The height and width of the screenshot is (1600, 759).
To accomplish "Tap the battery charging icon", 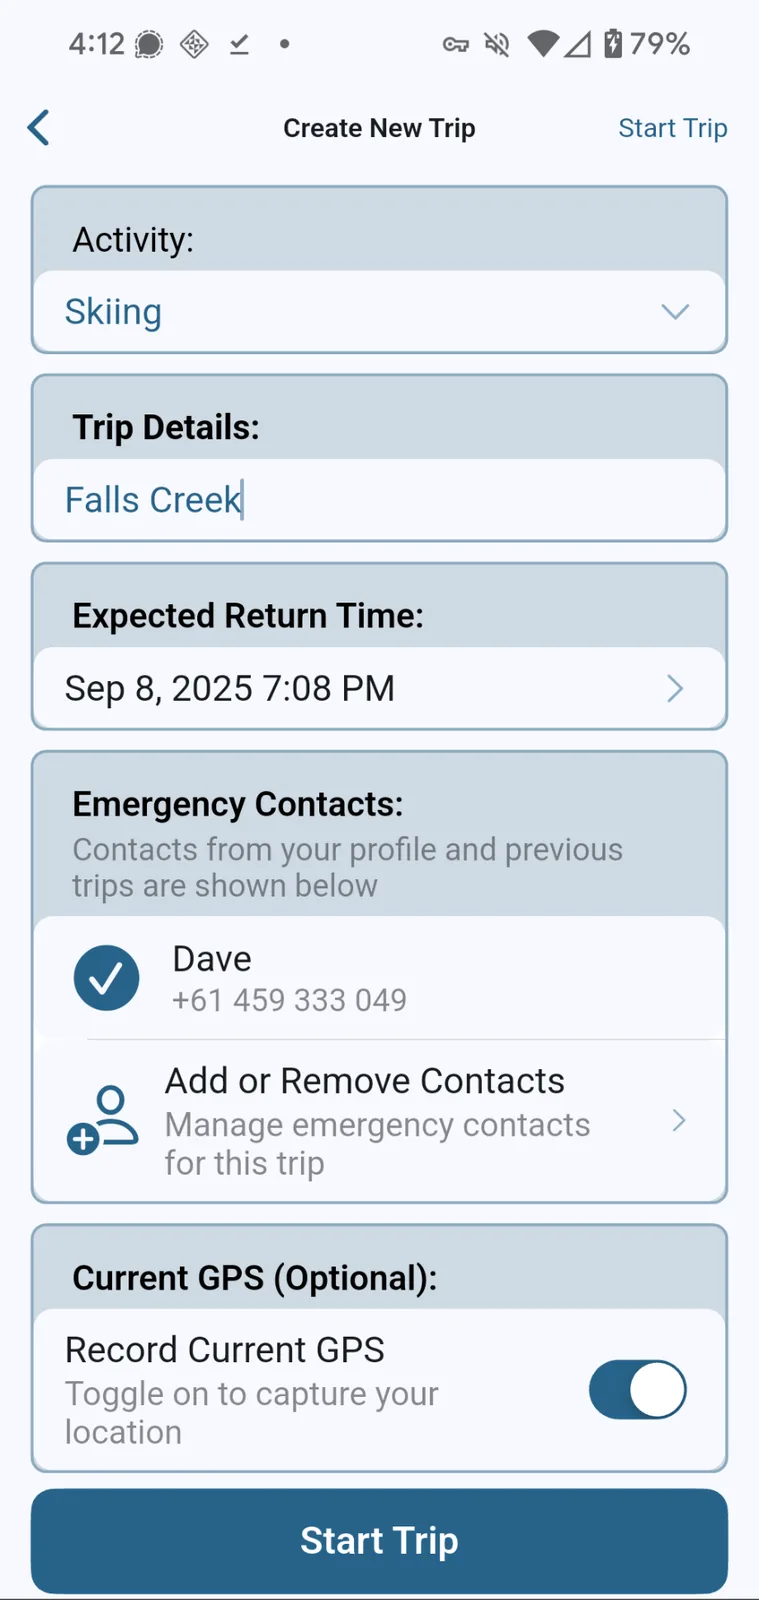I will click(x=613, y=44).
